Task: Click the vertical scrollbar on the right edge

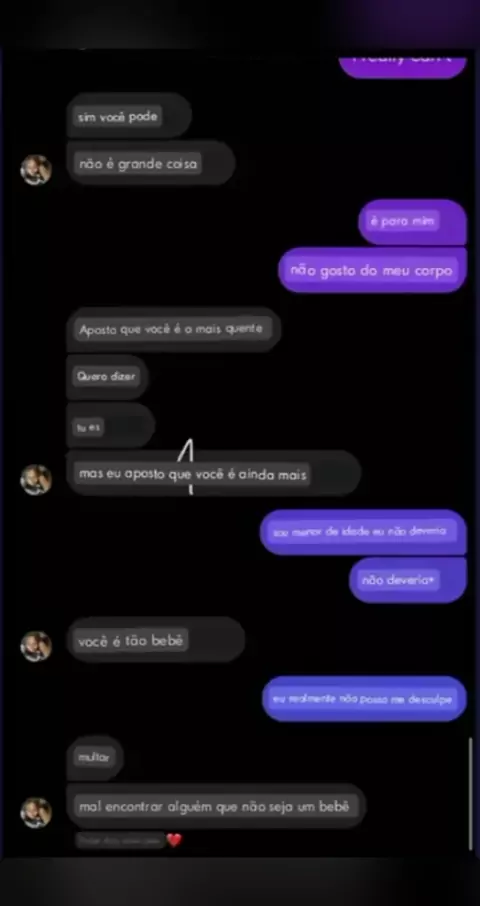Action: 471,794
